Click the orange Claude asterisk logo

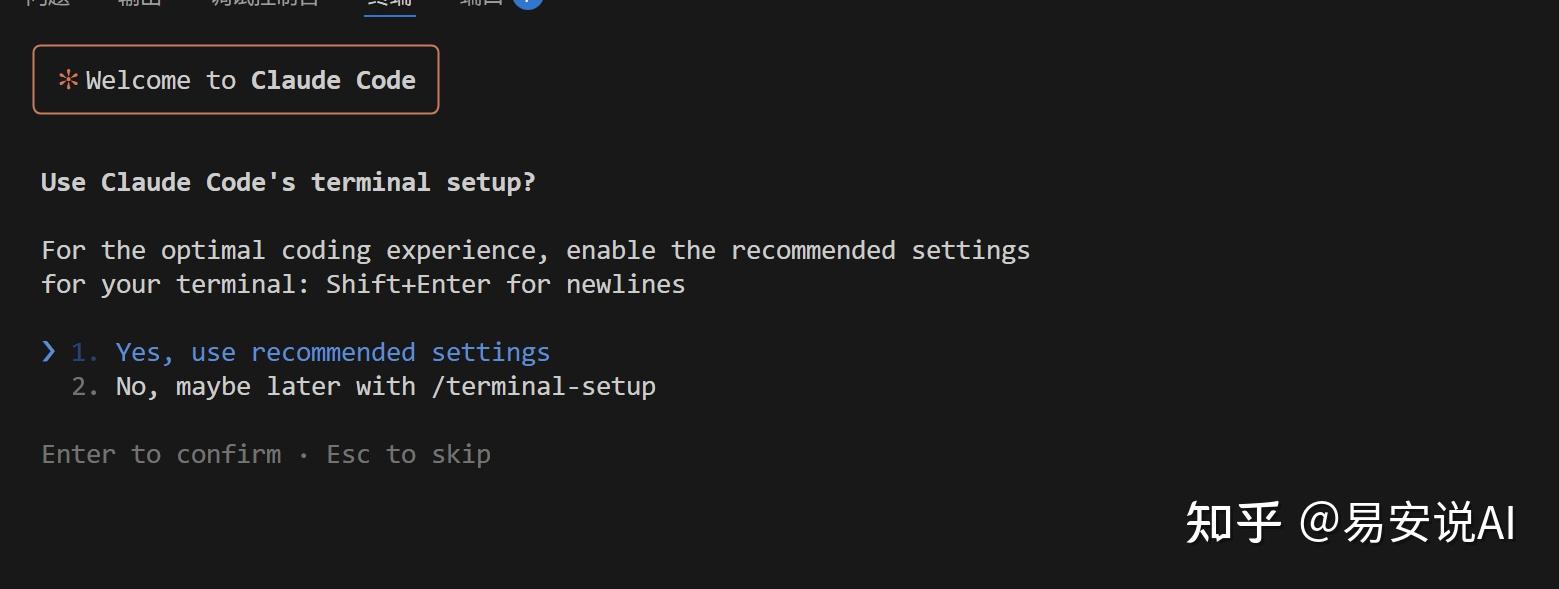68,80
